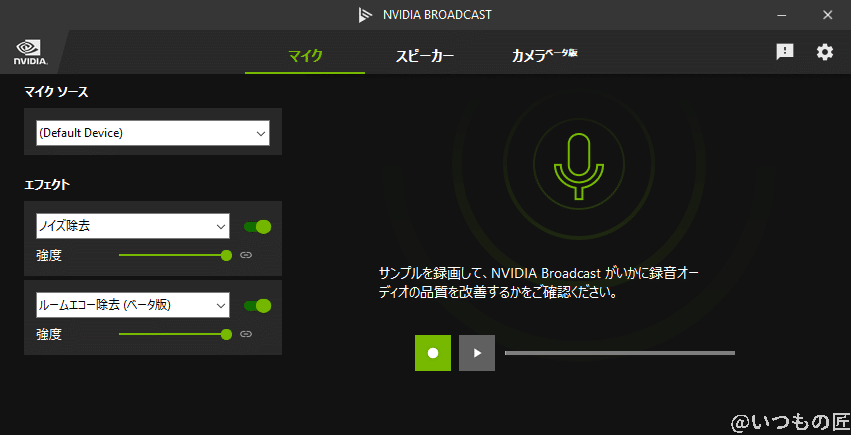The image size is (851, 435).
Task: Play the recorded sample
Action: pyautogui.click(x=477, y=353)
